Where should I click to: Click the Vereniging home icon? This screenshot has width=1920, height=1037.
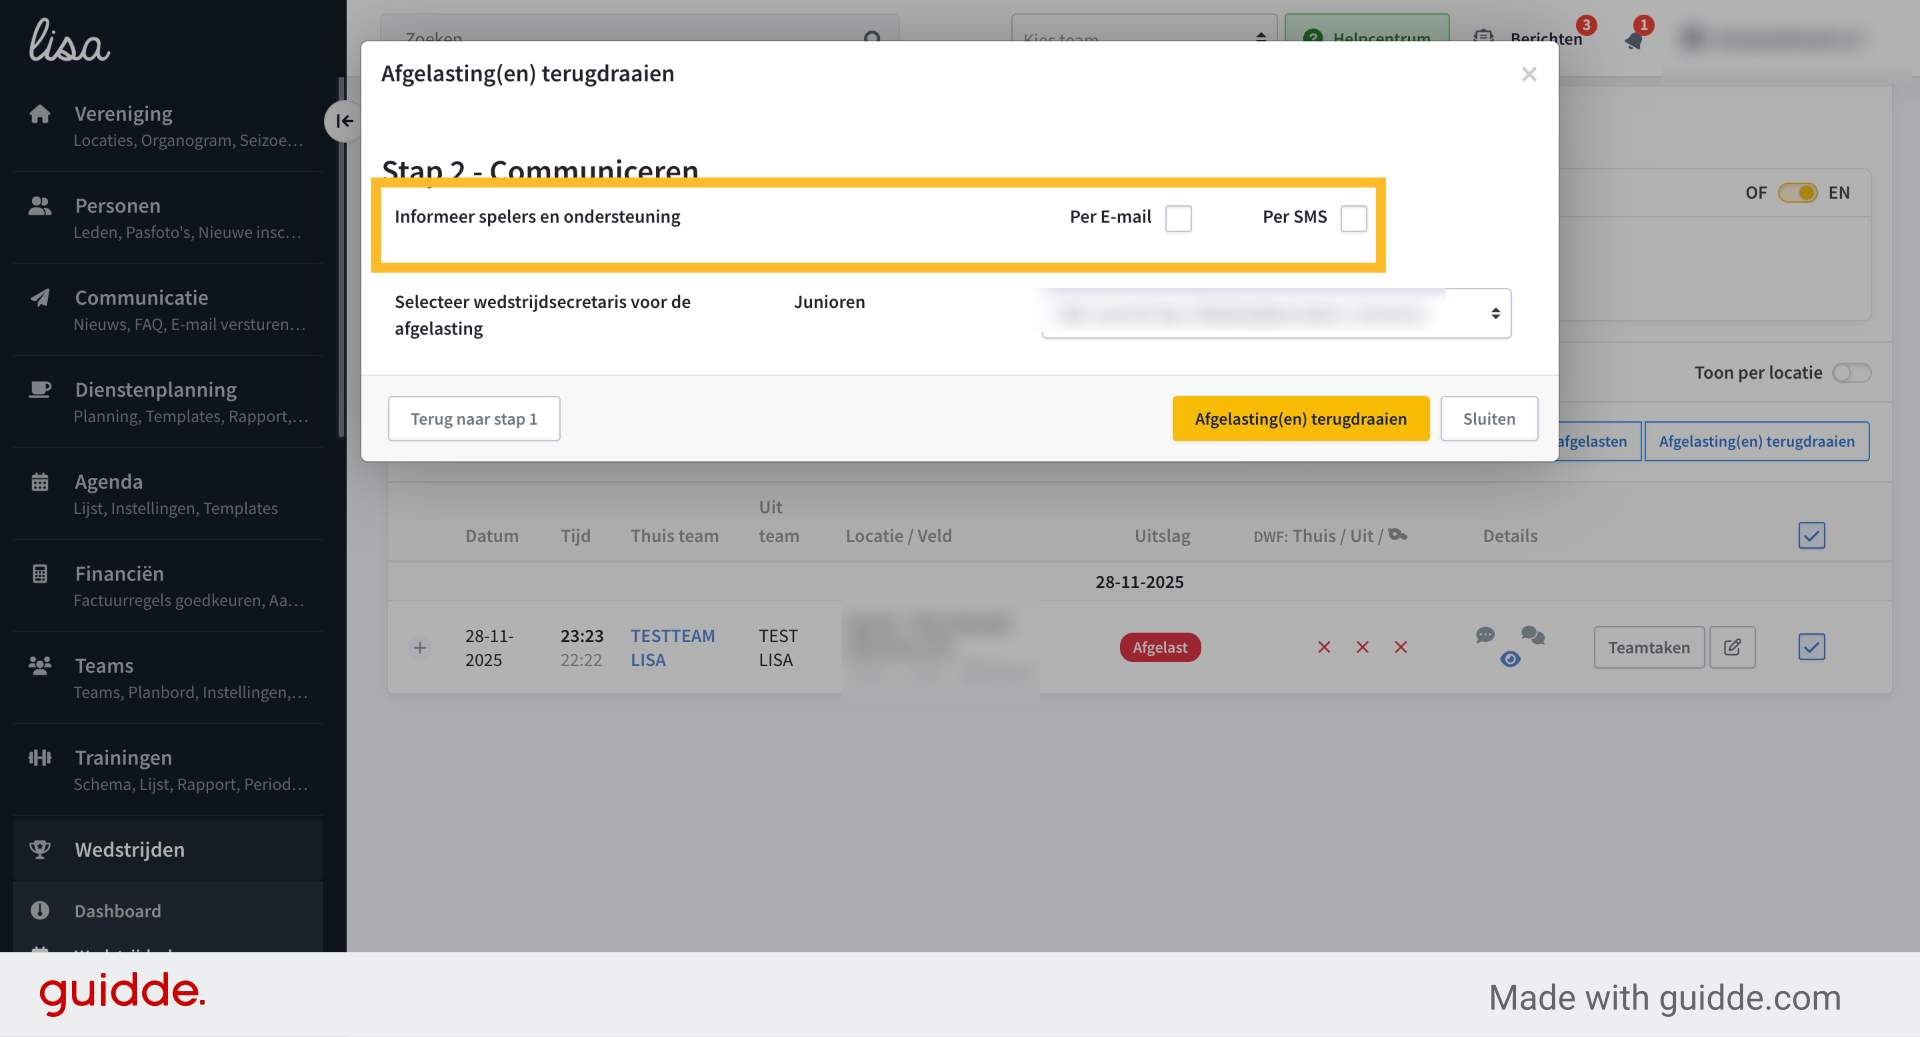pyautogui.click(x=40, y=114)
